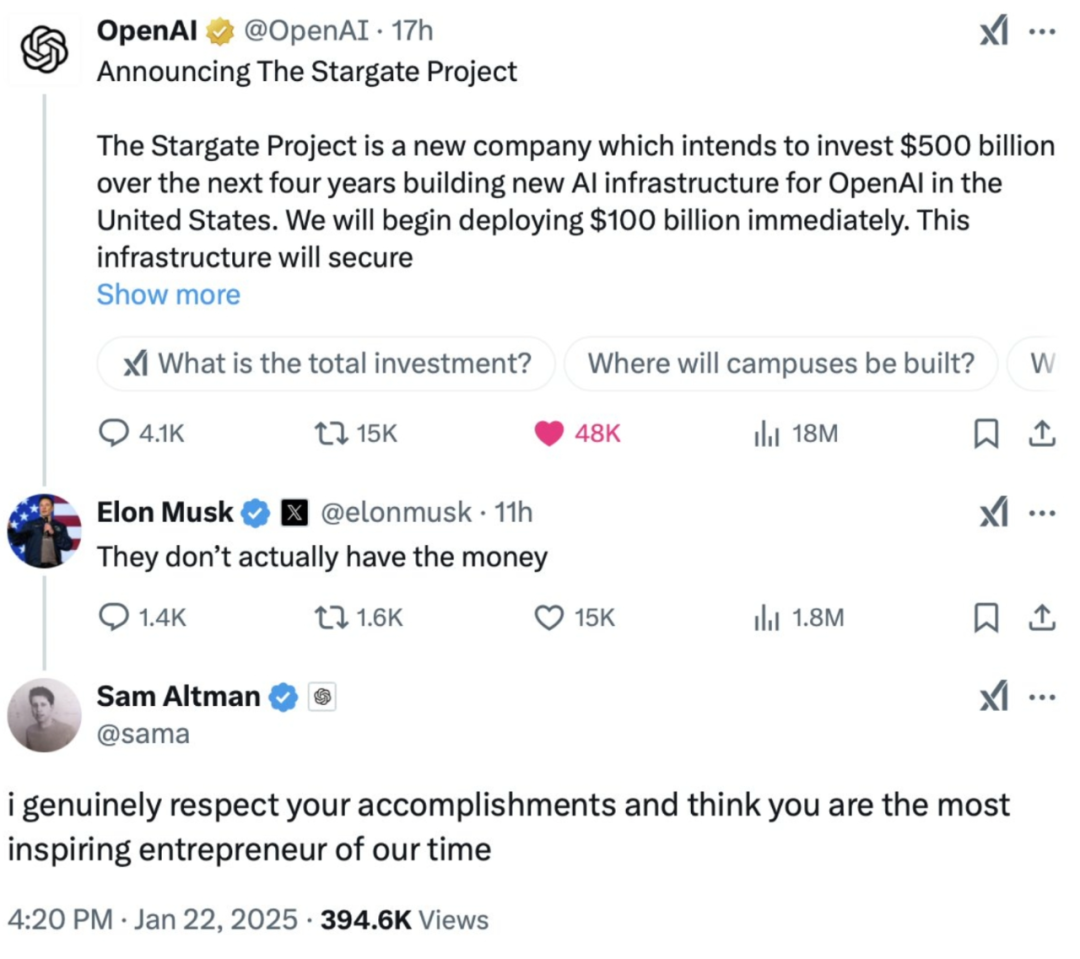Open the @sama profile handle
Image resolution: width=1080 pixels, height=959 pixels.
pyautogui.click(x=143, y=735)
